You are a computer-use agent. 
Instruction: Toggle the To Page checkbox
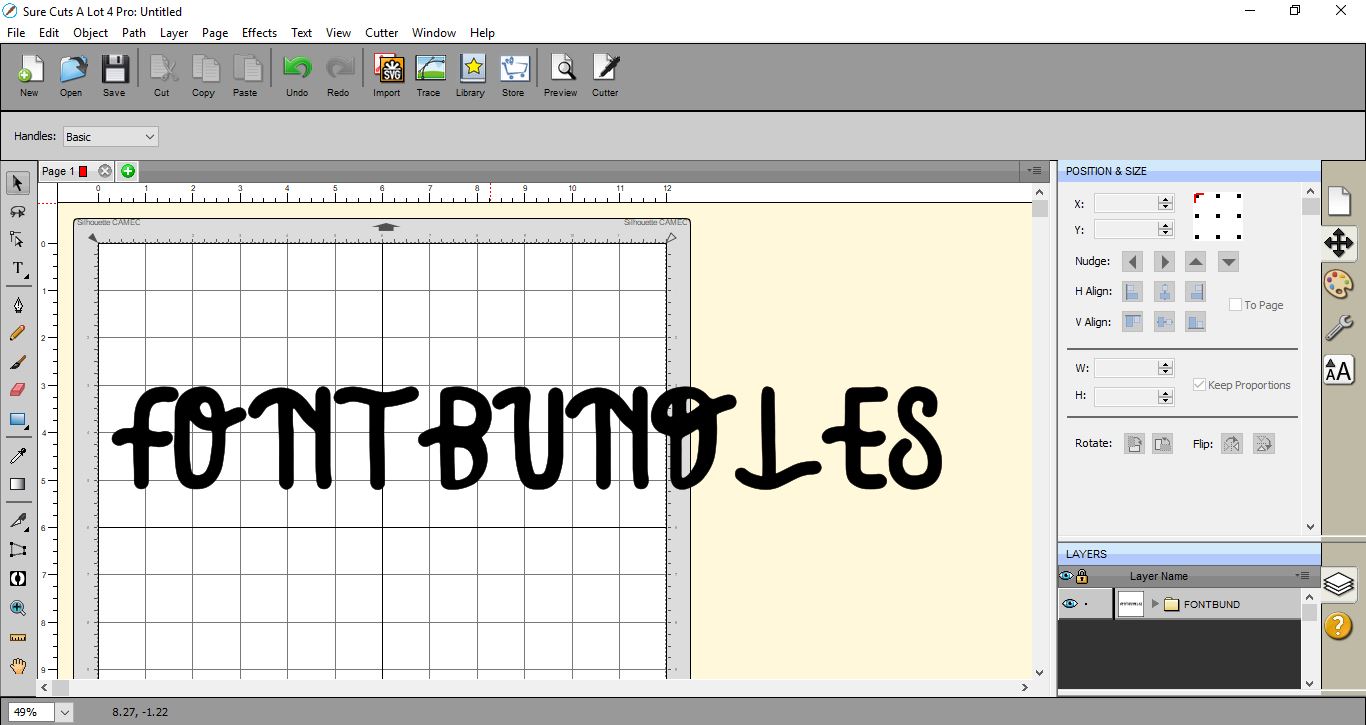click(1235, 305)
